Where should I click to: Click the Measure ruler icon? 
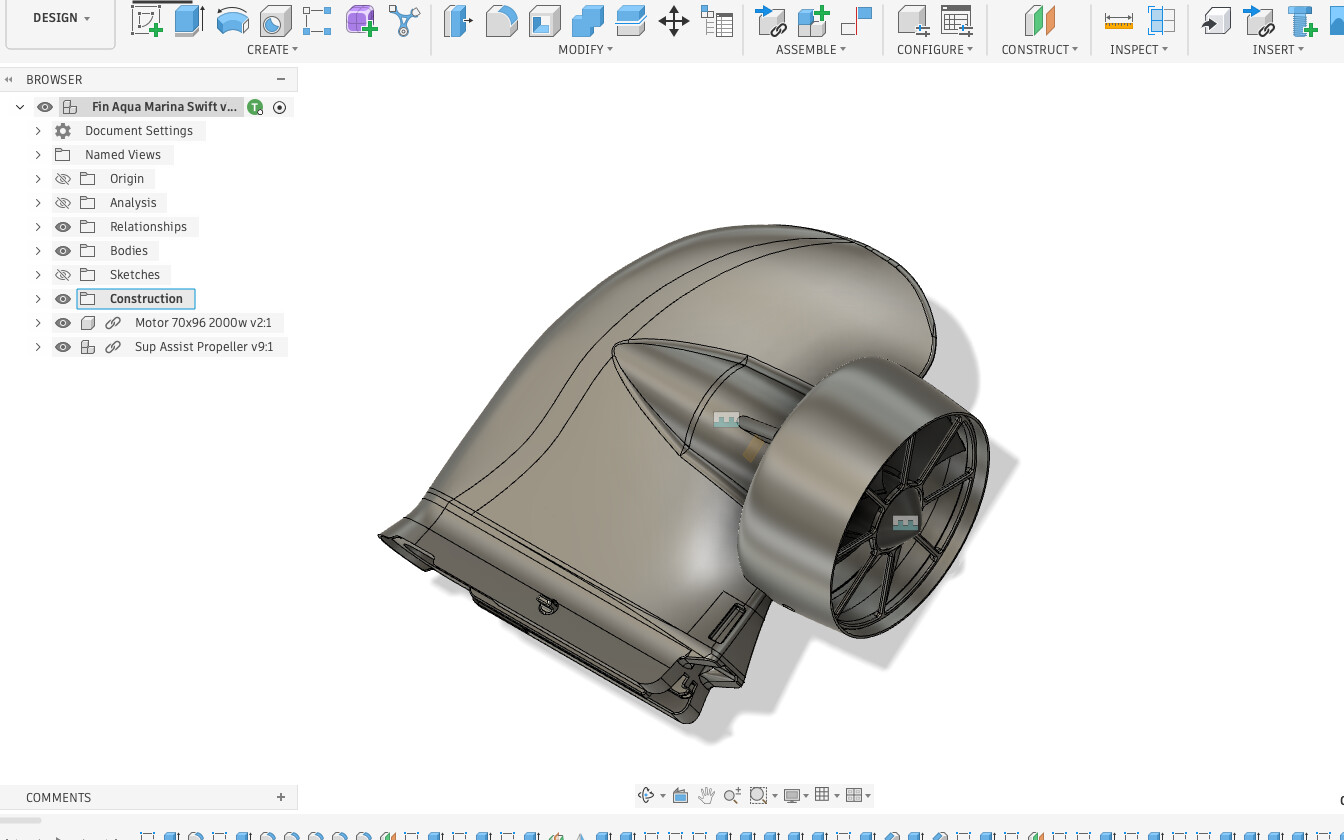[x=1118, y=21]
